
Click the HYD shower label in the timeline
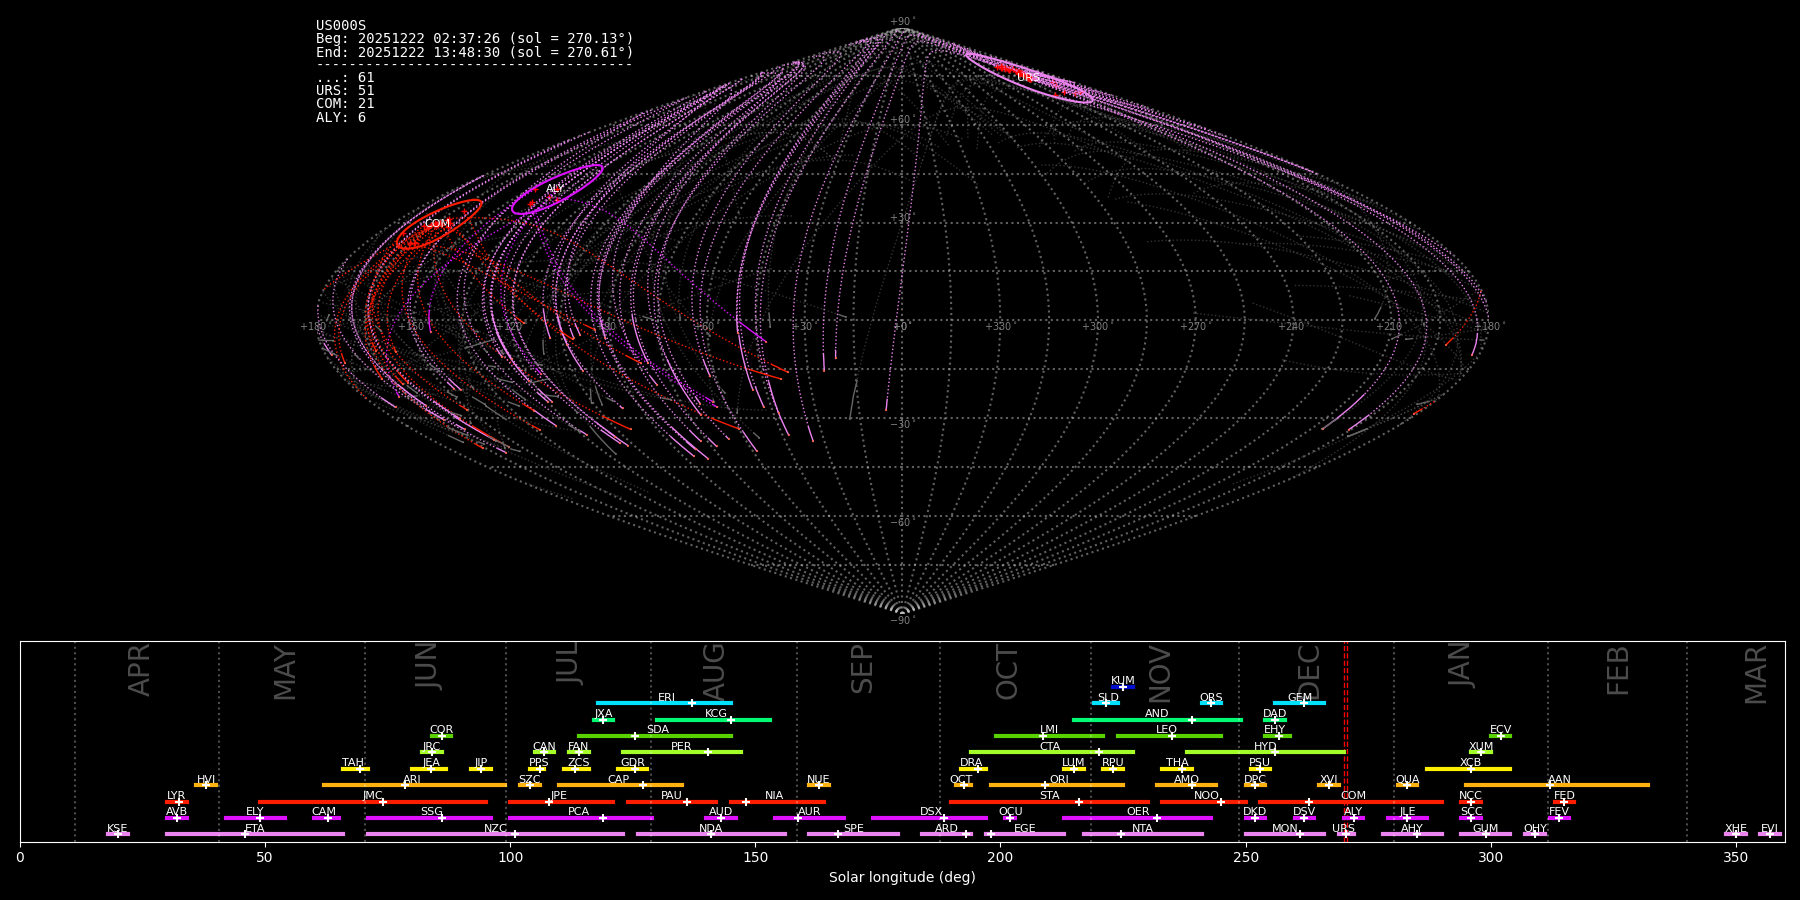pyautogui.click(x=1266, y=747)
